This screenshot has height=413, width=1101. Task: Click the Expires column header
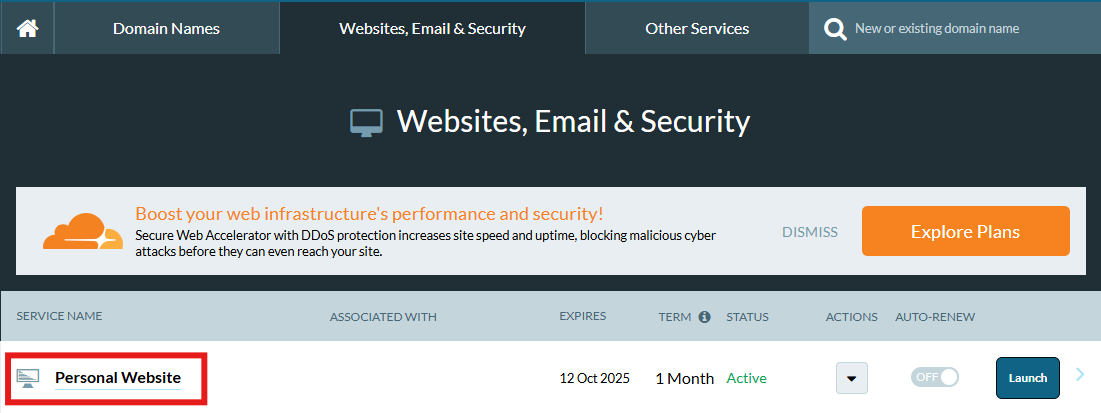582,316
